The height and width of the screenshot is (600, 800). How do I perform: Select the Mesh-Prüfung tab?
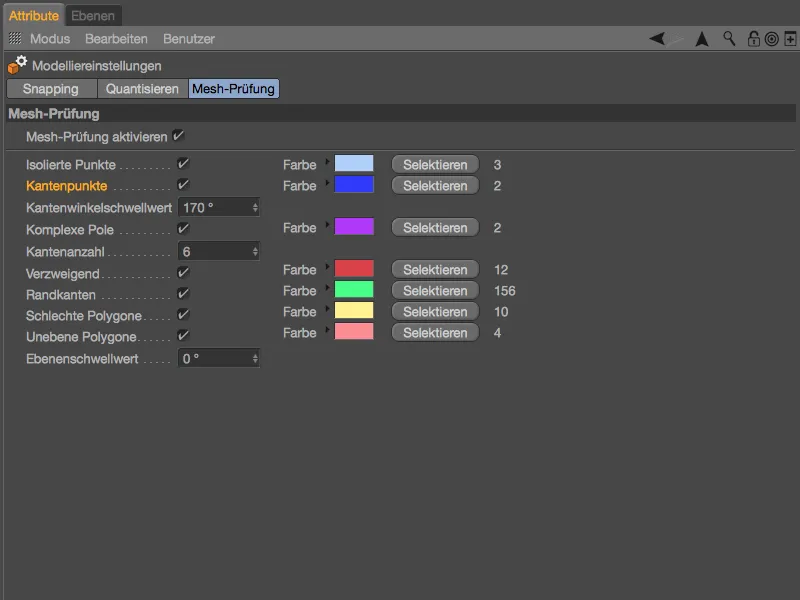tap(234, 89)
